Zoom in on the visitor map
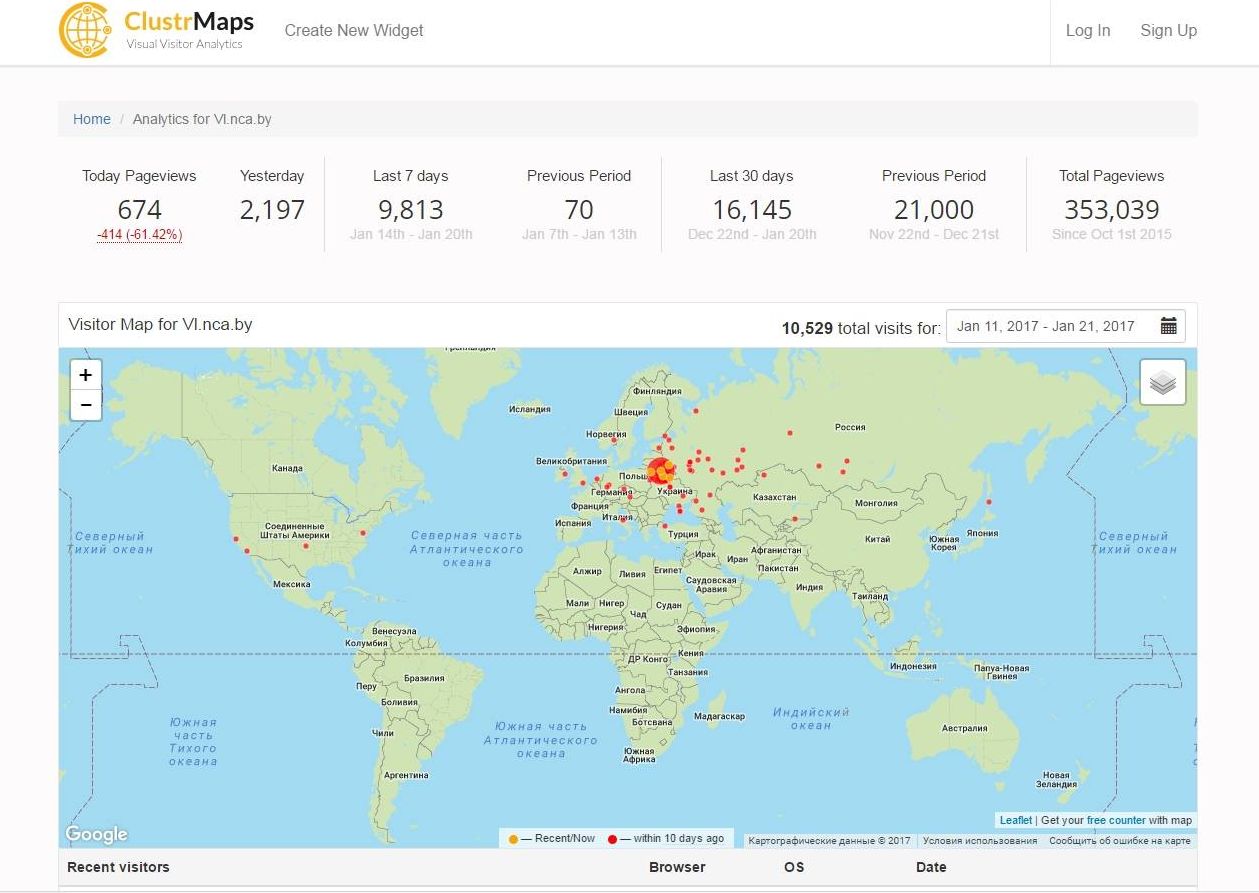Image resolution: width=1259 pixels, height=893 pixels. 86,375
